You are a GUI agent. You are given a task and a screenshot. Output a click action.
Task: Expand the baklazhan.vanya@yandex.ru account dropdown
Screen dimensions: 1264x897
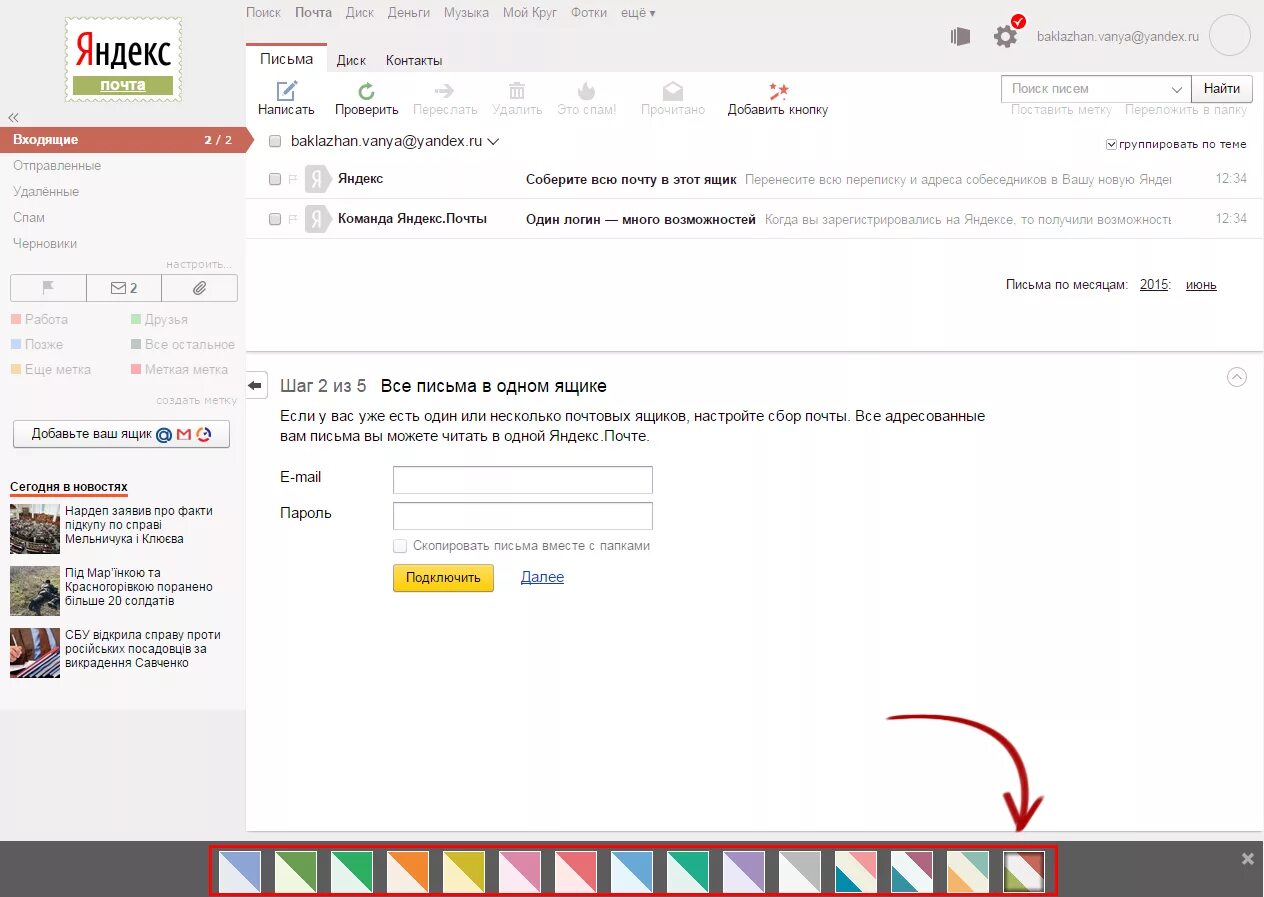point(493,142)
